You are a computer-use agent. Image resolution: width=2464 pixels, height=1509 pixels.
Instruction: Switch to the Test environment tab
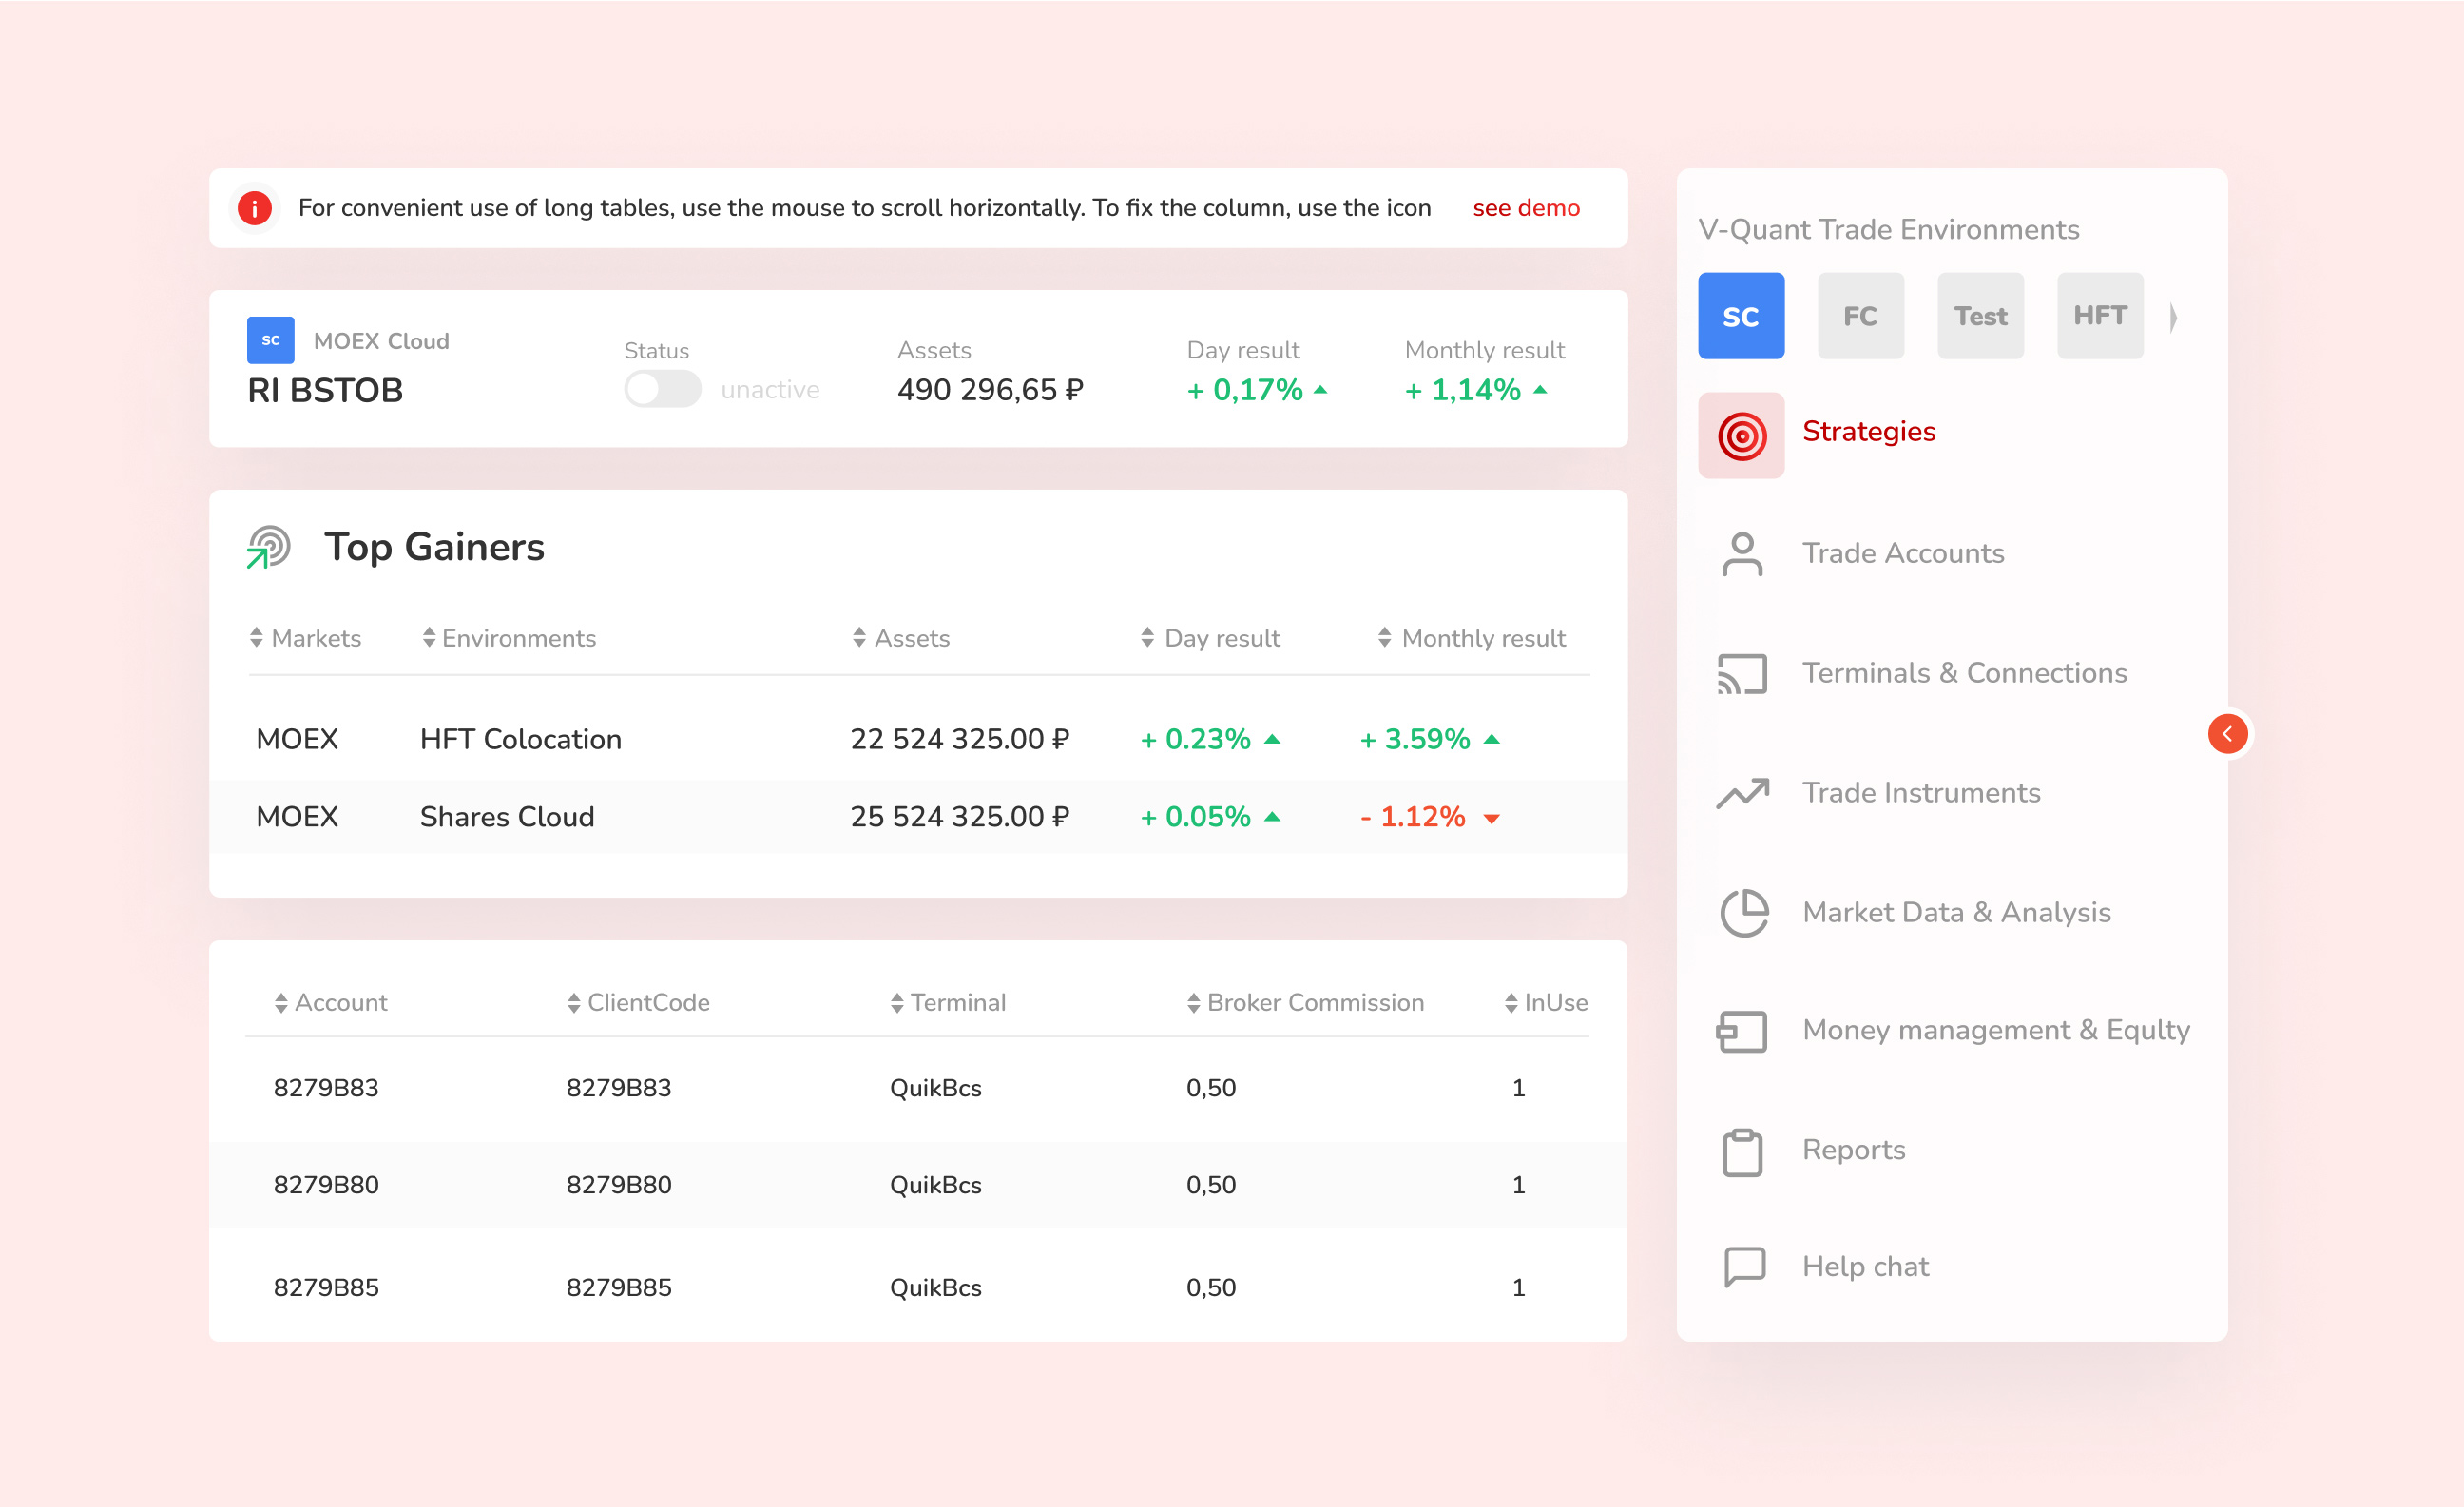click(x=1980, y=316)
